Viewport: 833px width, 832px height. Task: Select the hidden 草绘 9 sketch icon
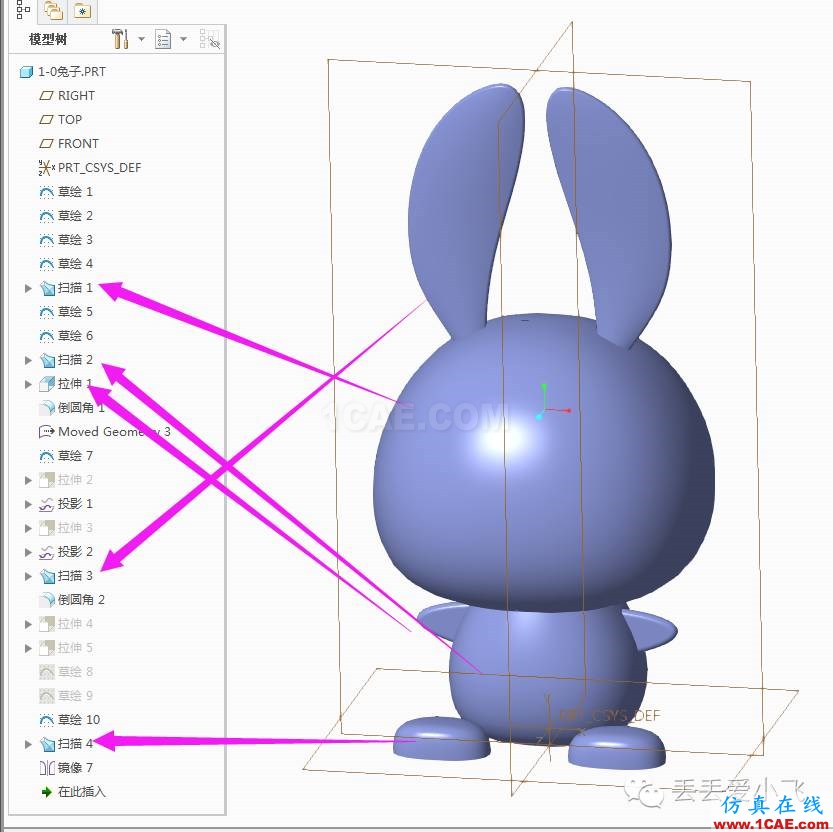tap(47, 695)
